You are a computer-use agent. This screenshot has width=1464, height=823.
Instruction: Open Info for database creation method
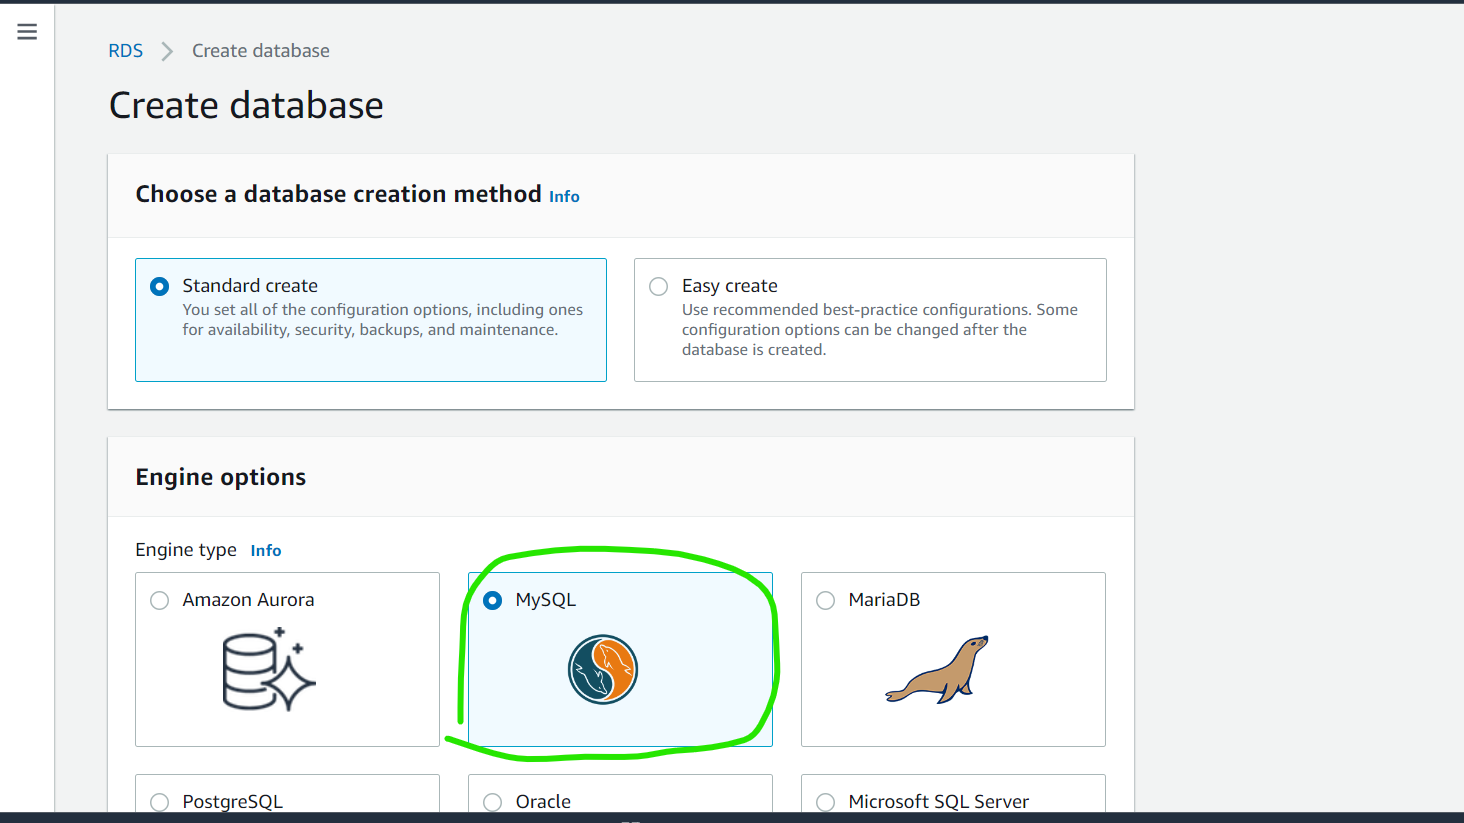click(x=564, y=196)
